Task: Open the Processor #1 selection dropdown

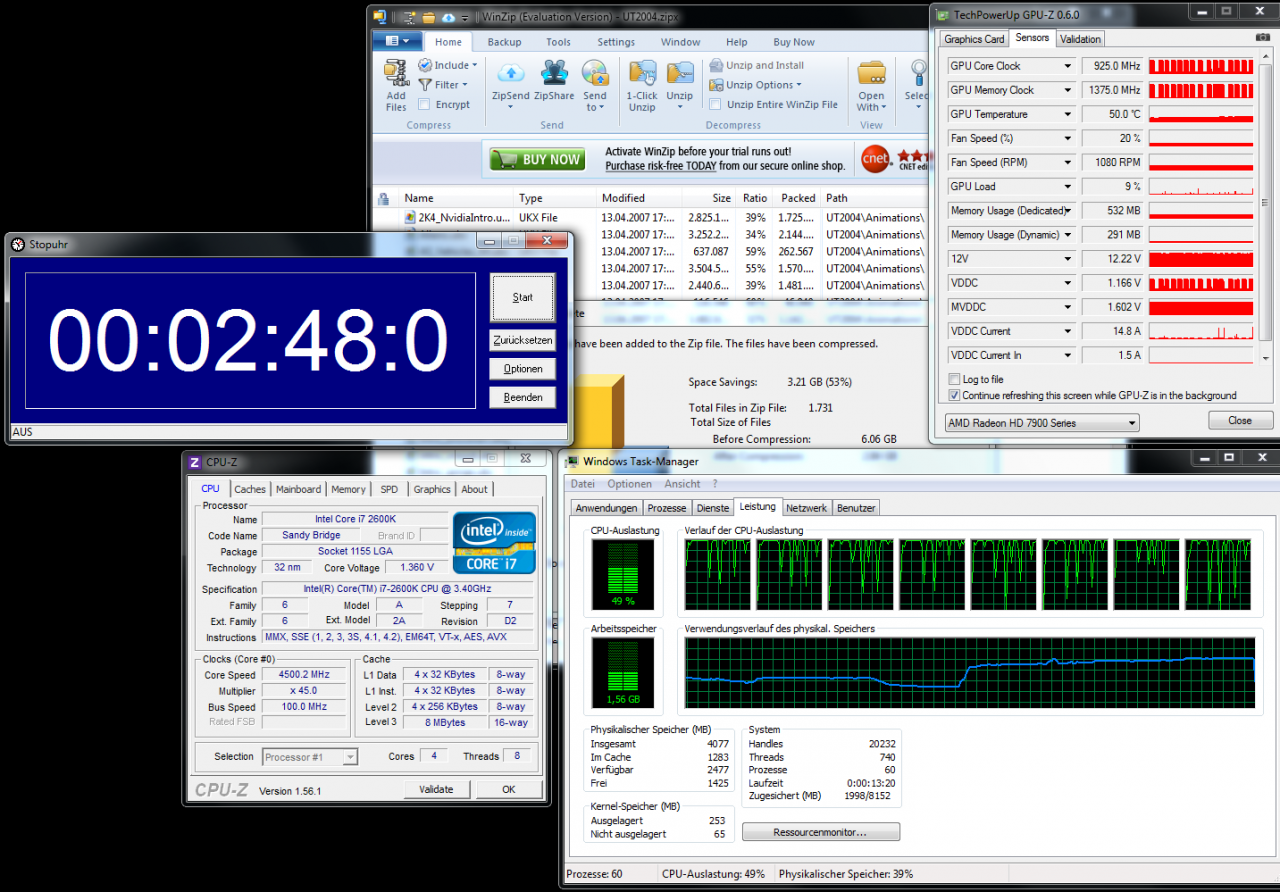Action: click(x=310, y=757)
